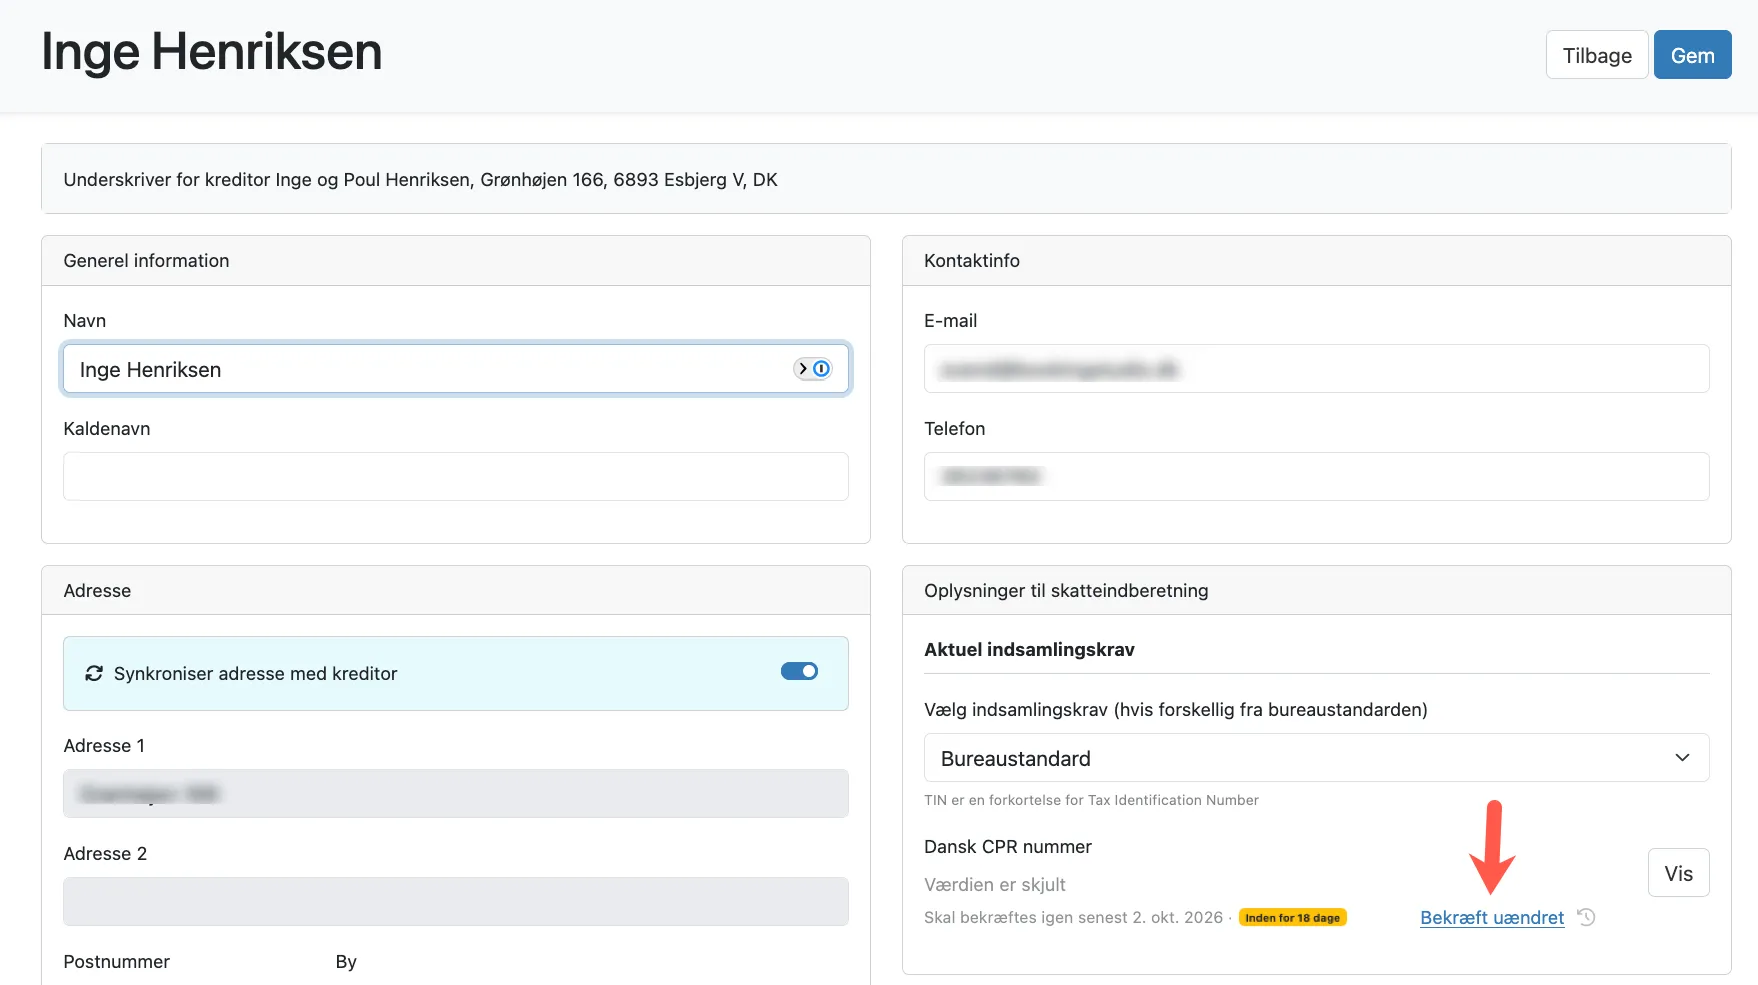Click the Postnummer label
The height and width of the screenshot is (985, 1758).
[x=117, y=962]
